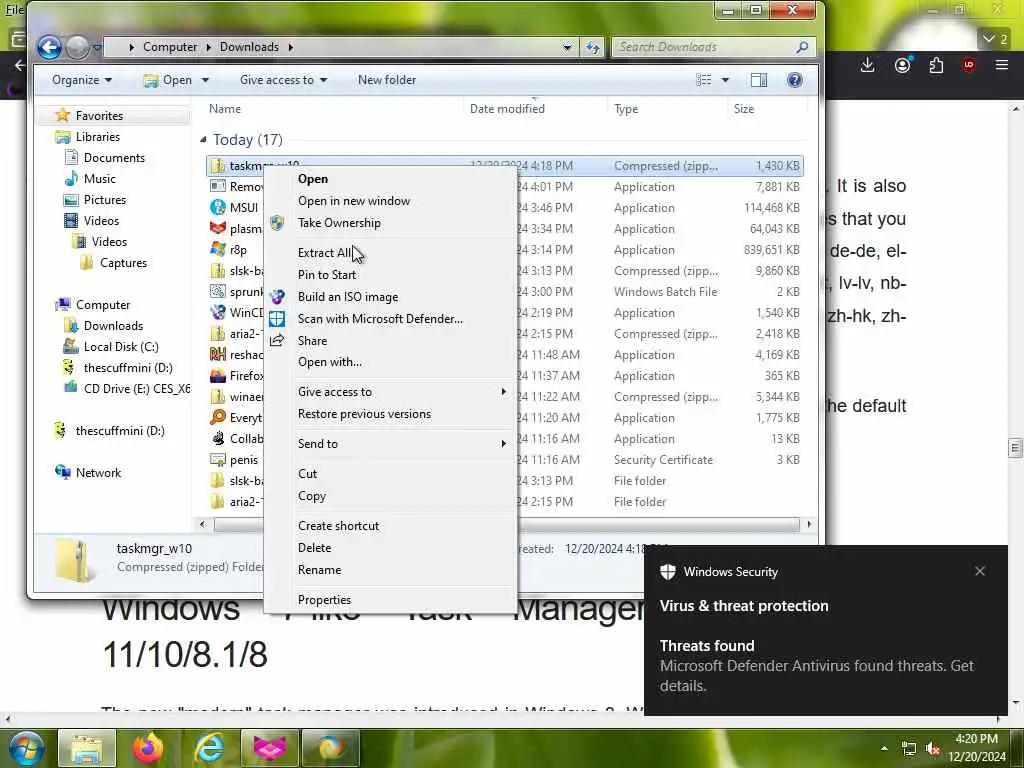The width and height of the screenshot is (1024, 768).
Task: Select Captures folder in navigation tree
Action: (x=123, y=263)
